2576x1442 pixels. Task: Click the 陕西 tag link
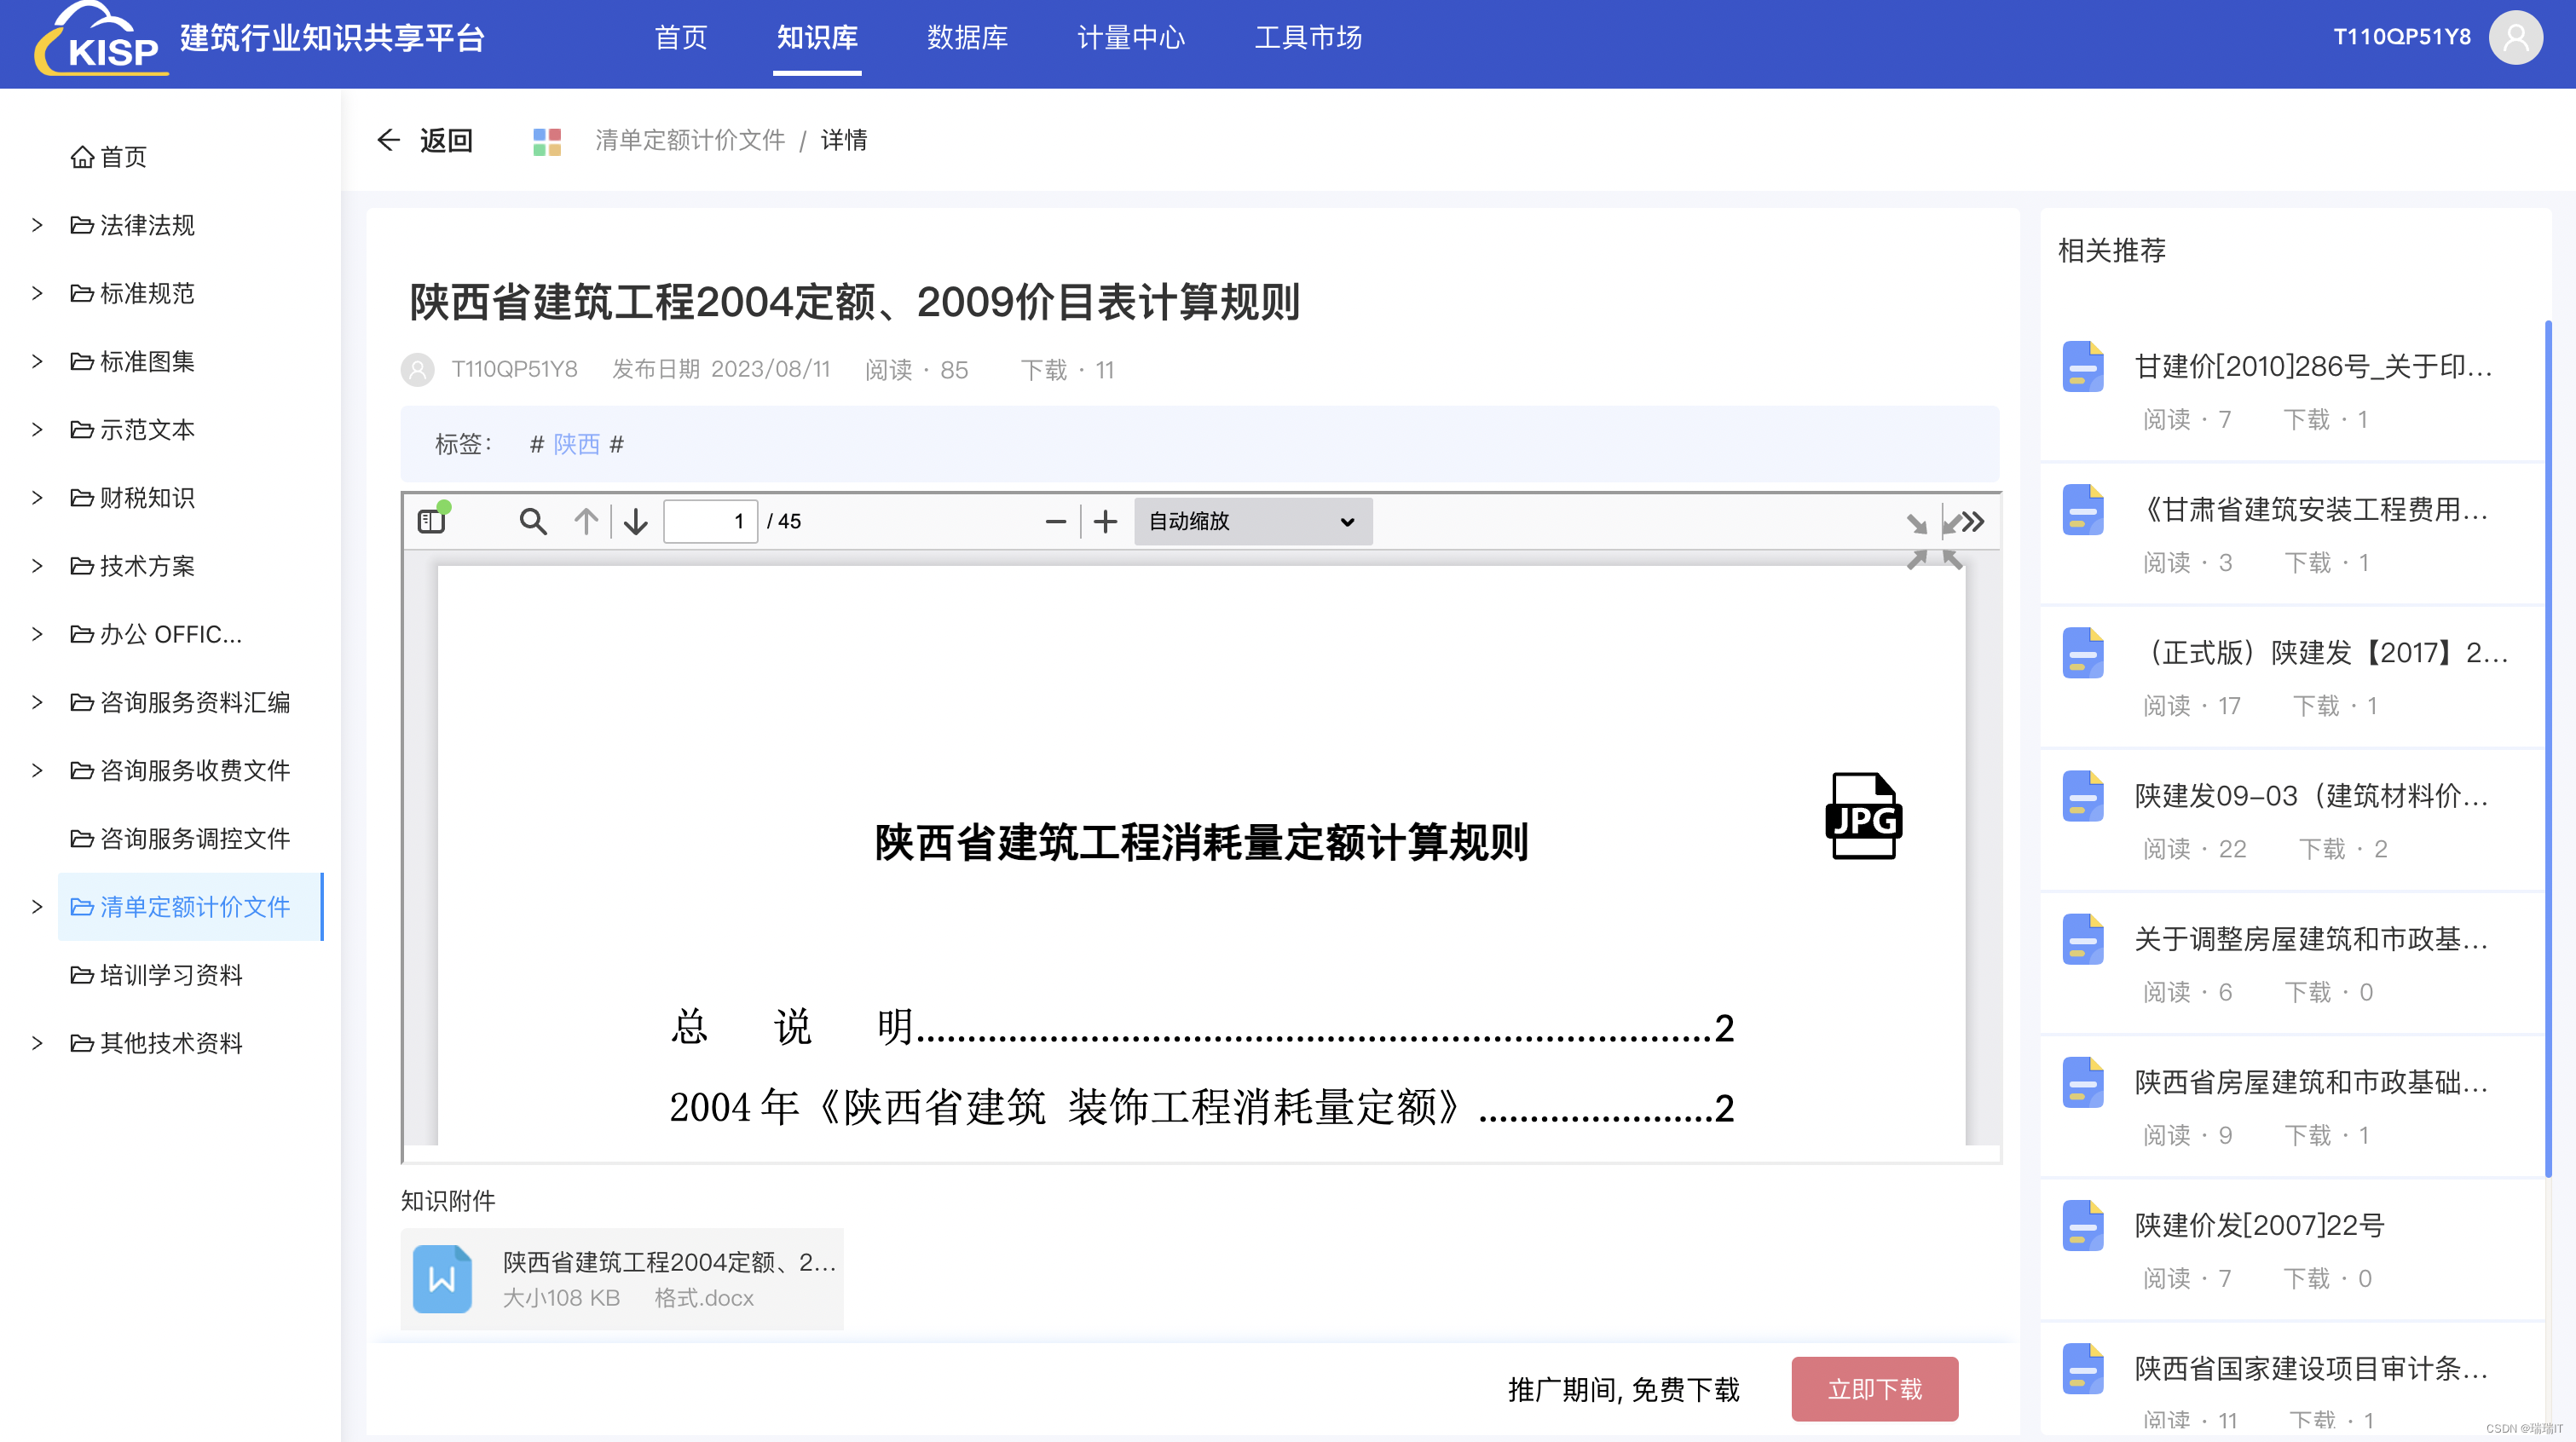click(576, 444)
